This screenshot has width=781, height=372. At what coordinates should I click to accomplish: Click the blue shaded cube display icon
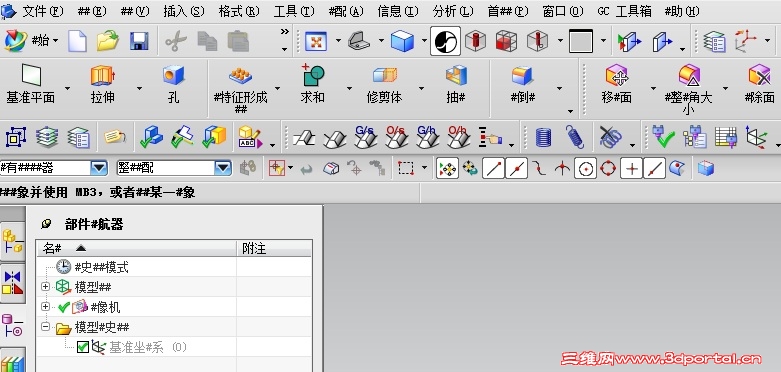pyautogui.click(x=402, y=41)
